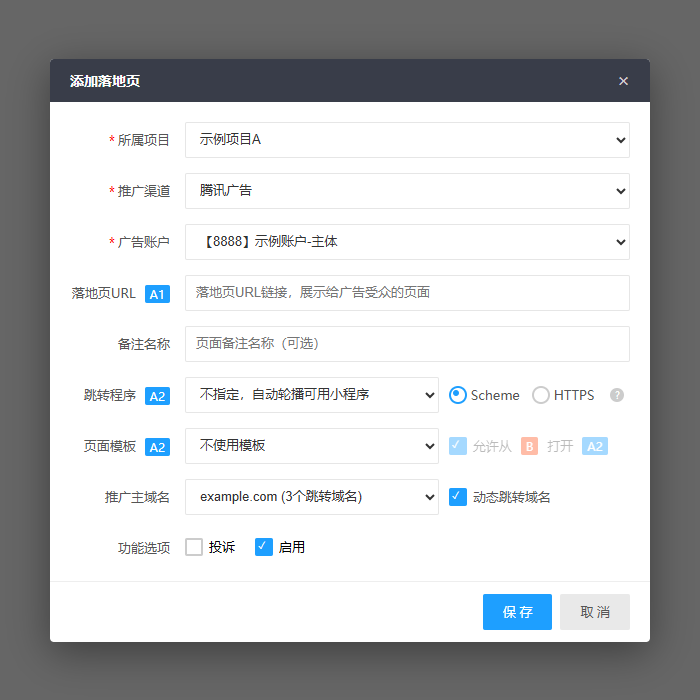The width and height of the screenshot is (700, 700).
Task: Click the A2 badge beside 跳转程序
Action: 157,396
